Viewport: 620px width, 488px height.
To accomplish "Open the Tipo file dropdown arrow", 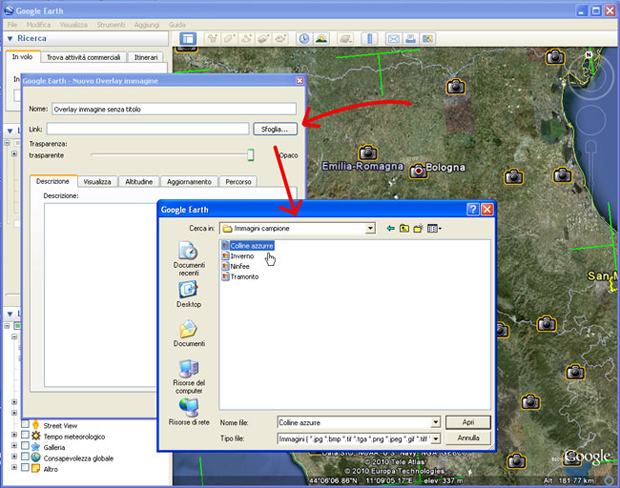I will (x=435, y=439).
